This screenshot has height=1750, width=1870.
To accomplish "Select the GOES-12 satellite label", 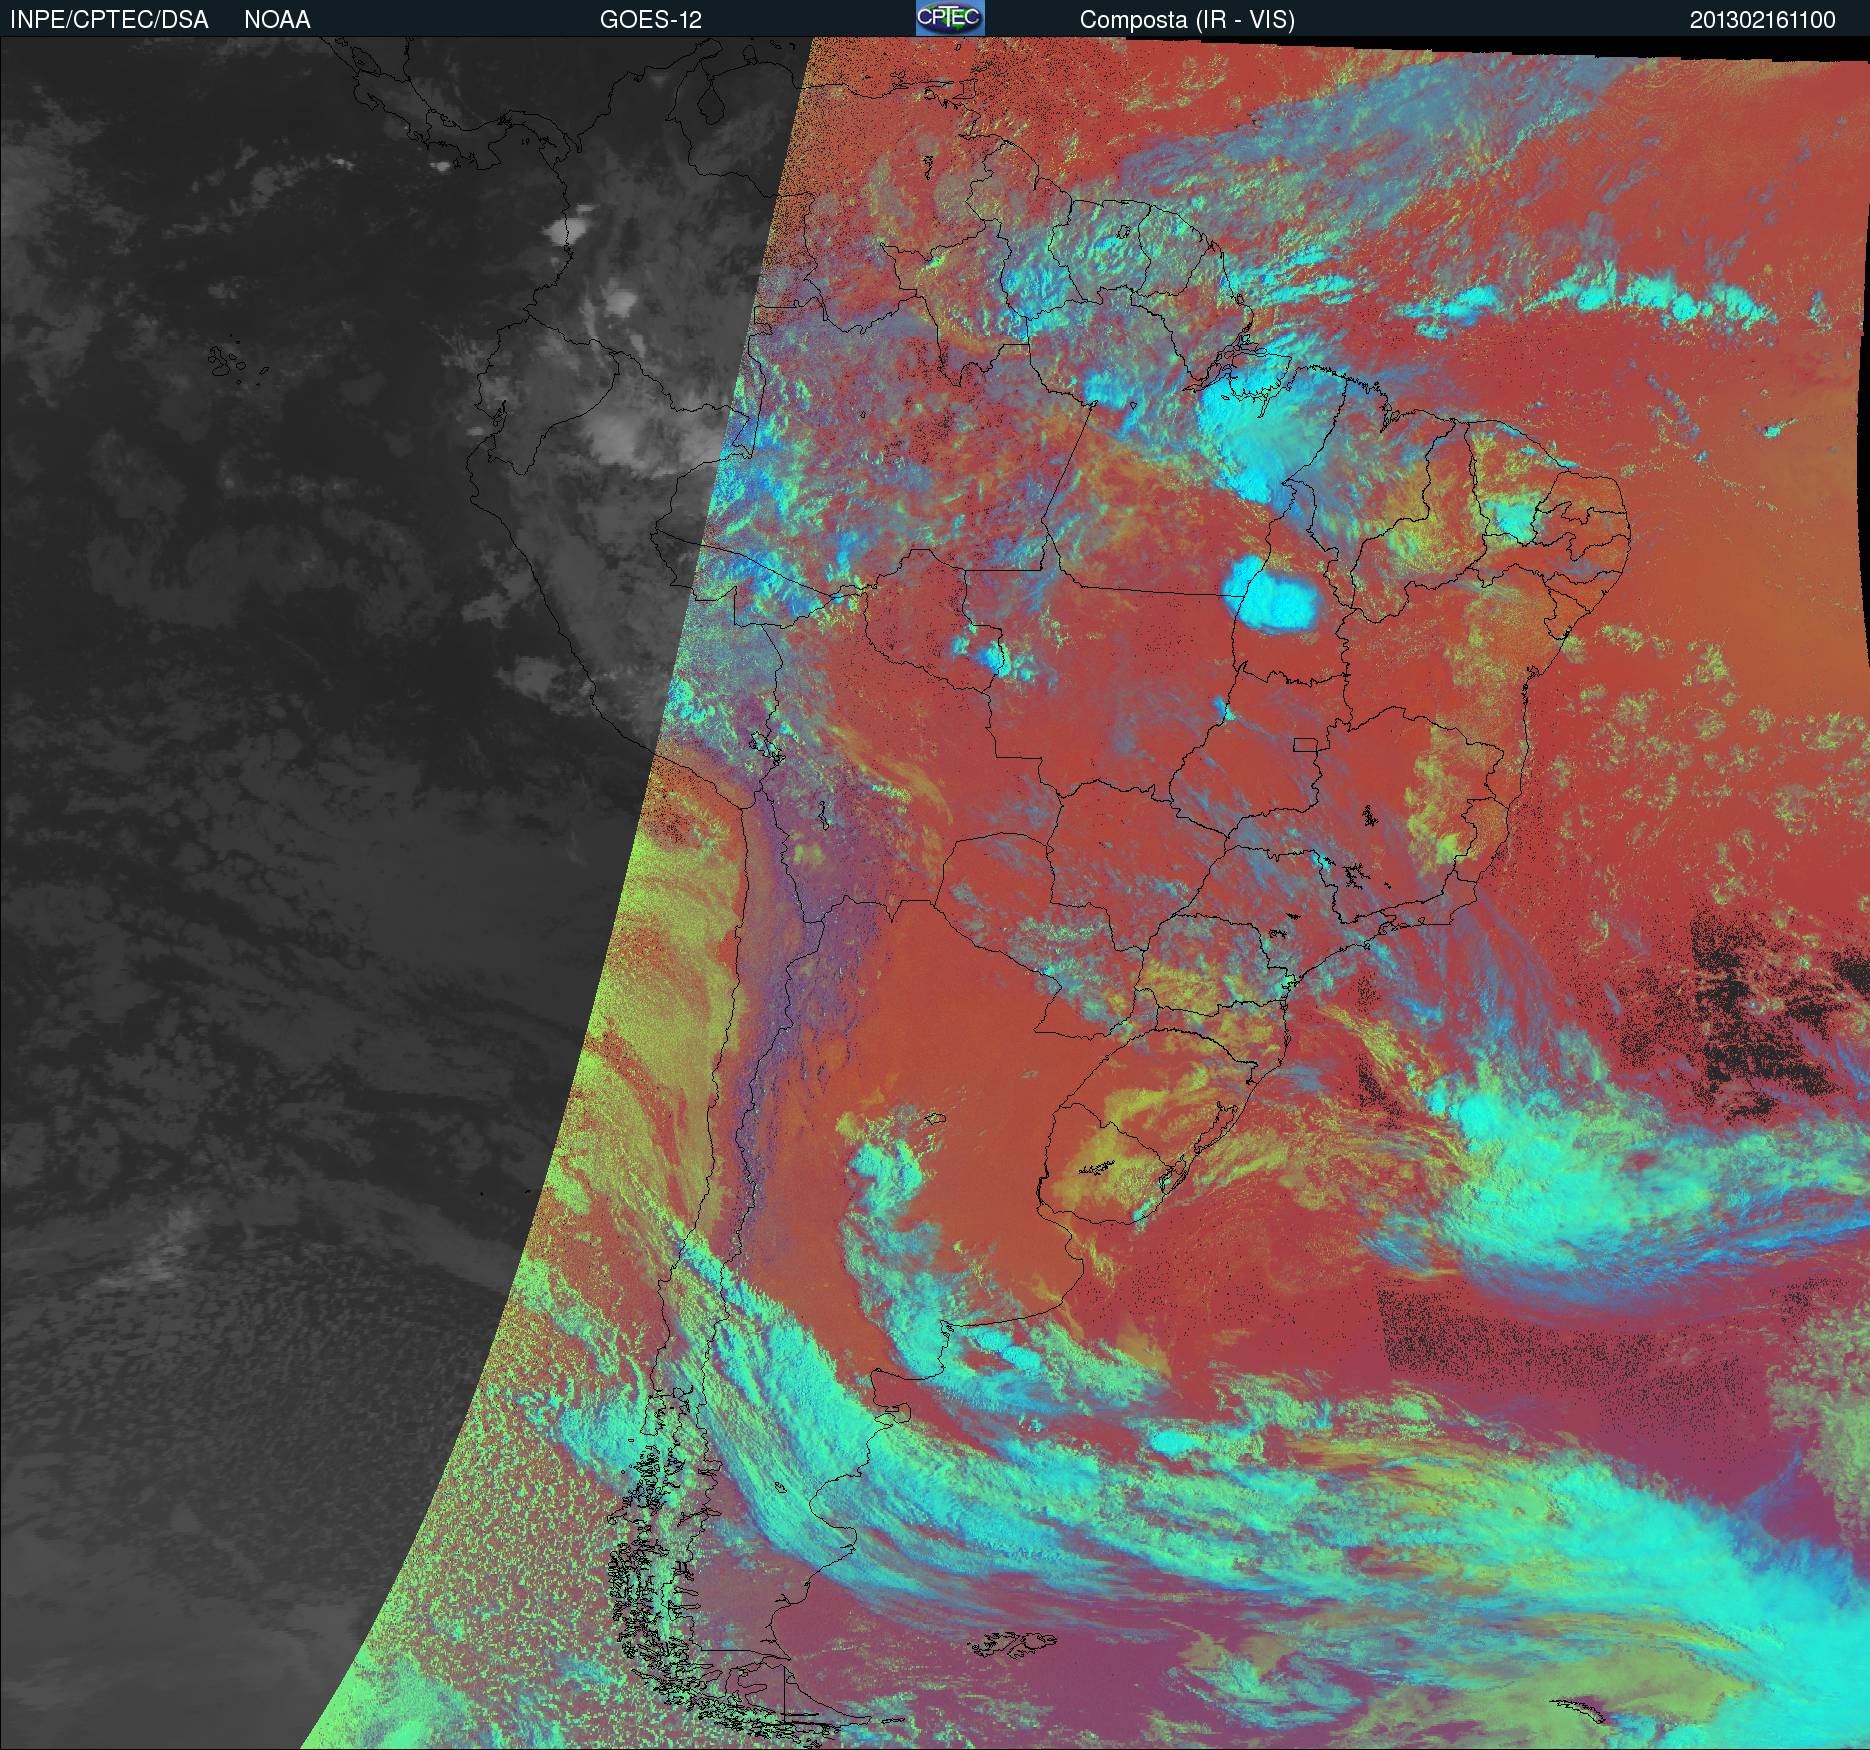I will tap(650, 20).
